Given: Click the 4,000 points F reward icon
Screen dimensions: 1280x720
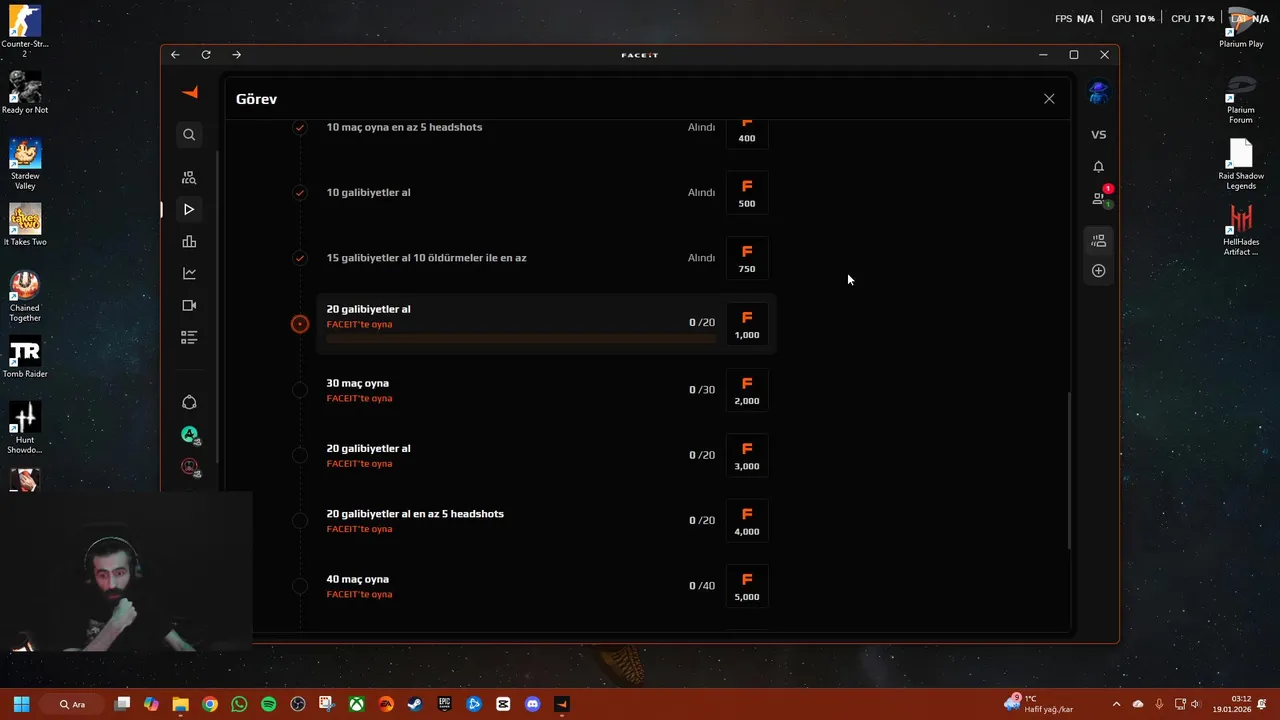Looking at the screenshot, I should tap(747, 520).
